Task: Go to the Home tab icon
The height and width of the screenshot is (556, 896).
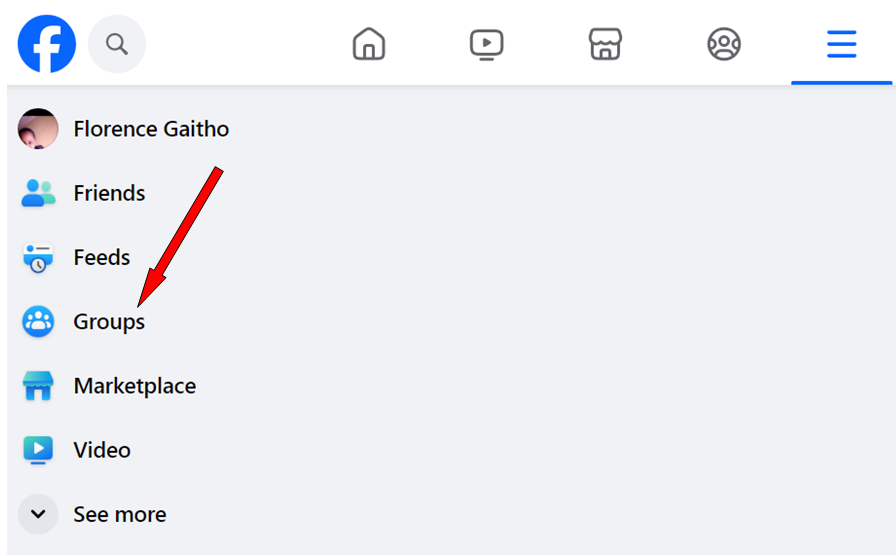Action: click(x=369, y=44)
